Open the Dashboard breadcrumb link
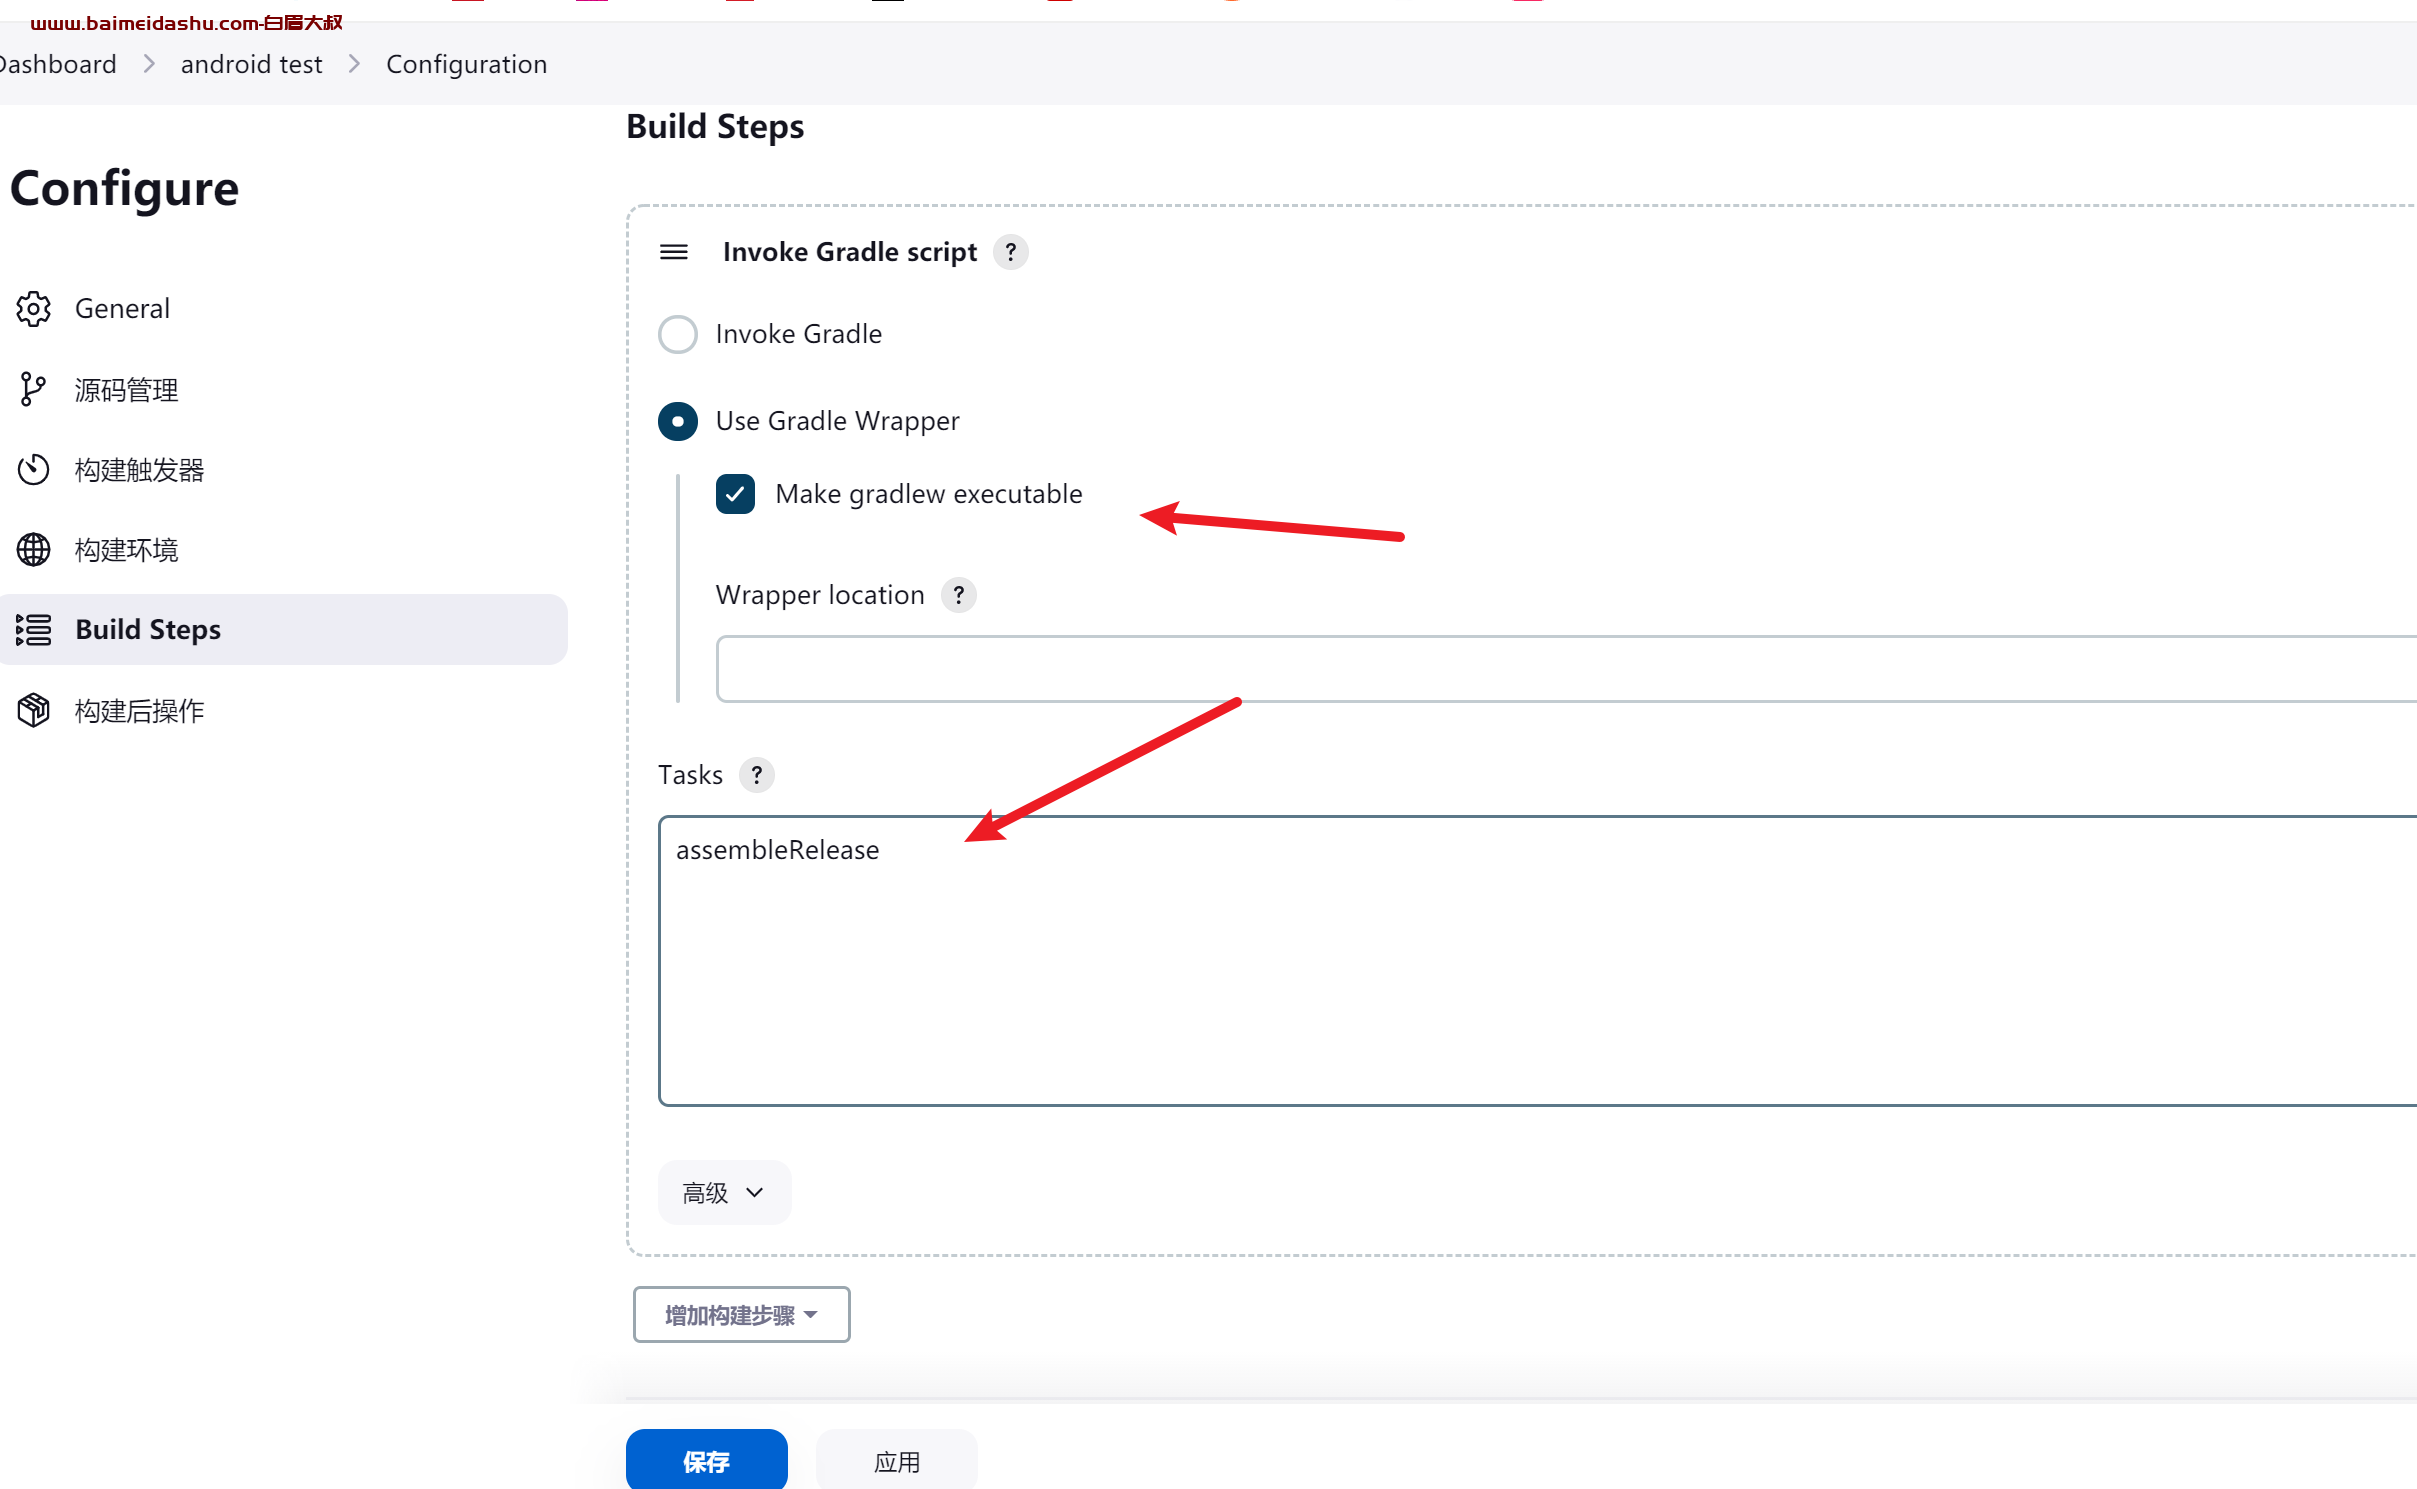This screenshot has width=2417, height=1489. [58, 64]
